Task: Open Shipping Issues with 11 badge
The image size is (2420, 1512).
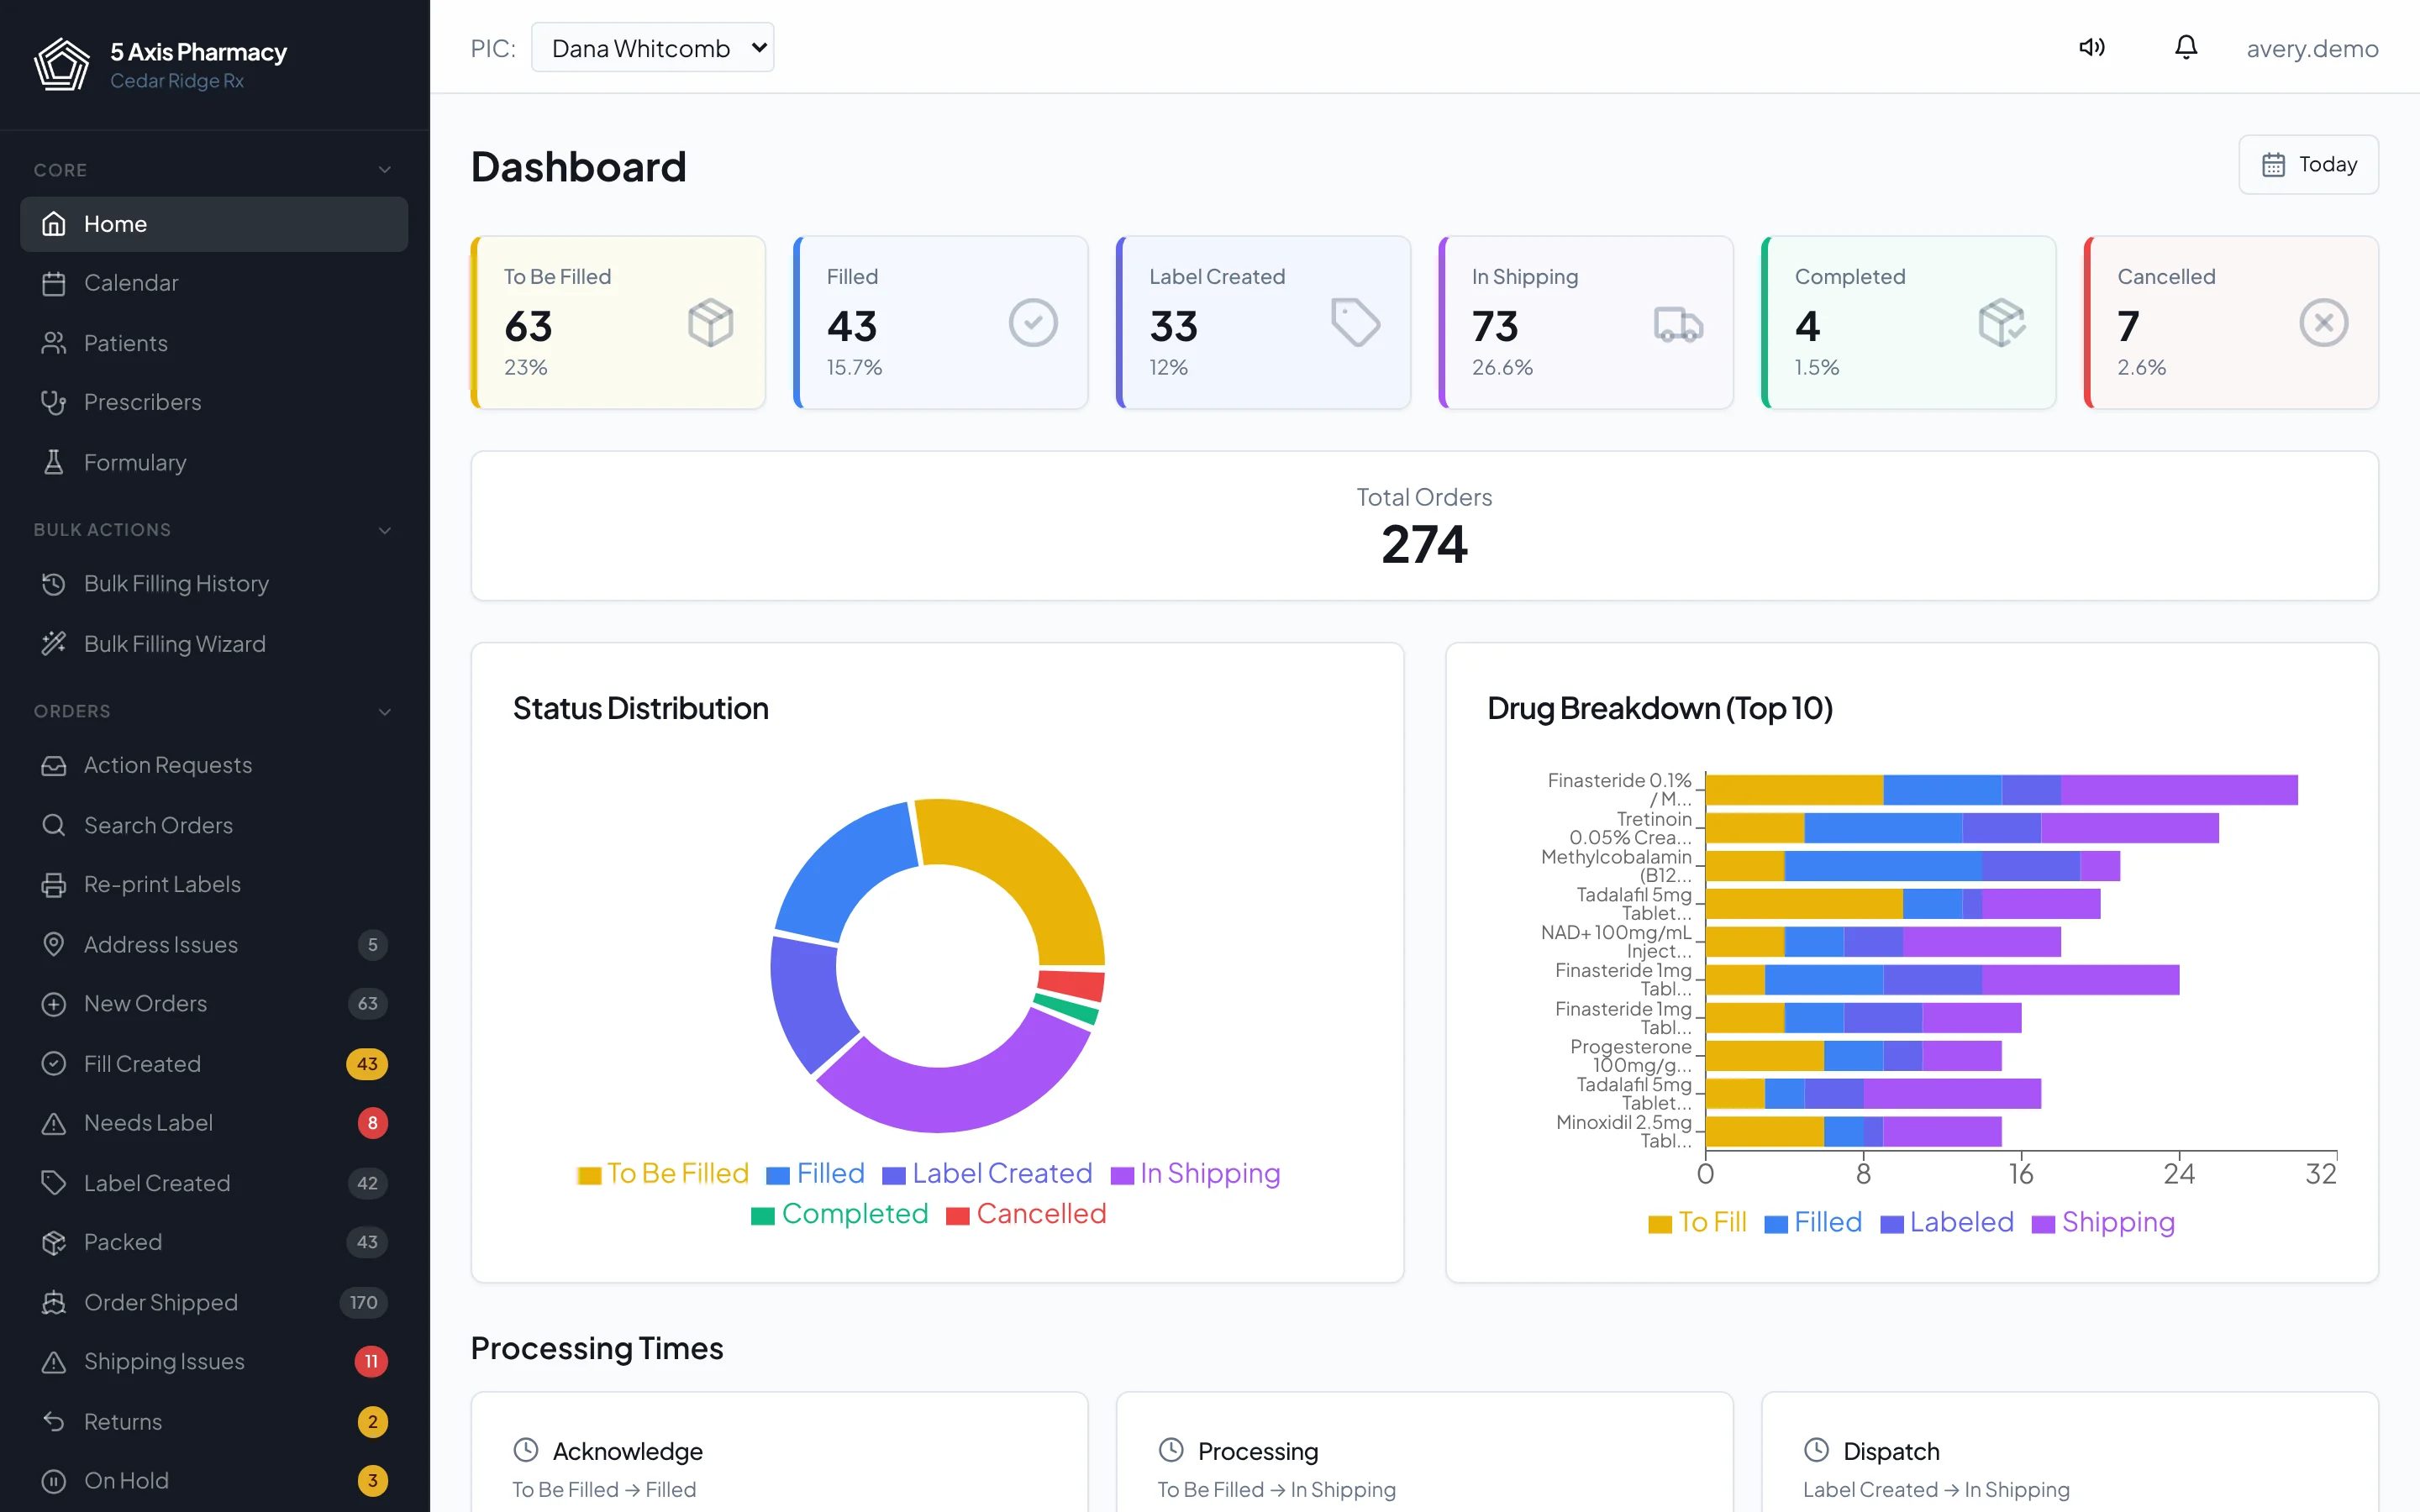Action: pos(214,1361)
